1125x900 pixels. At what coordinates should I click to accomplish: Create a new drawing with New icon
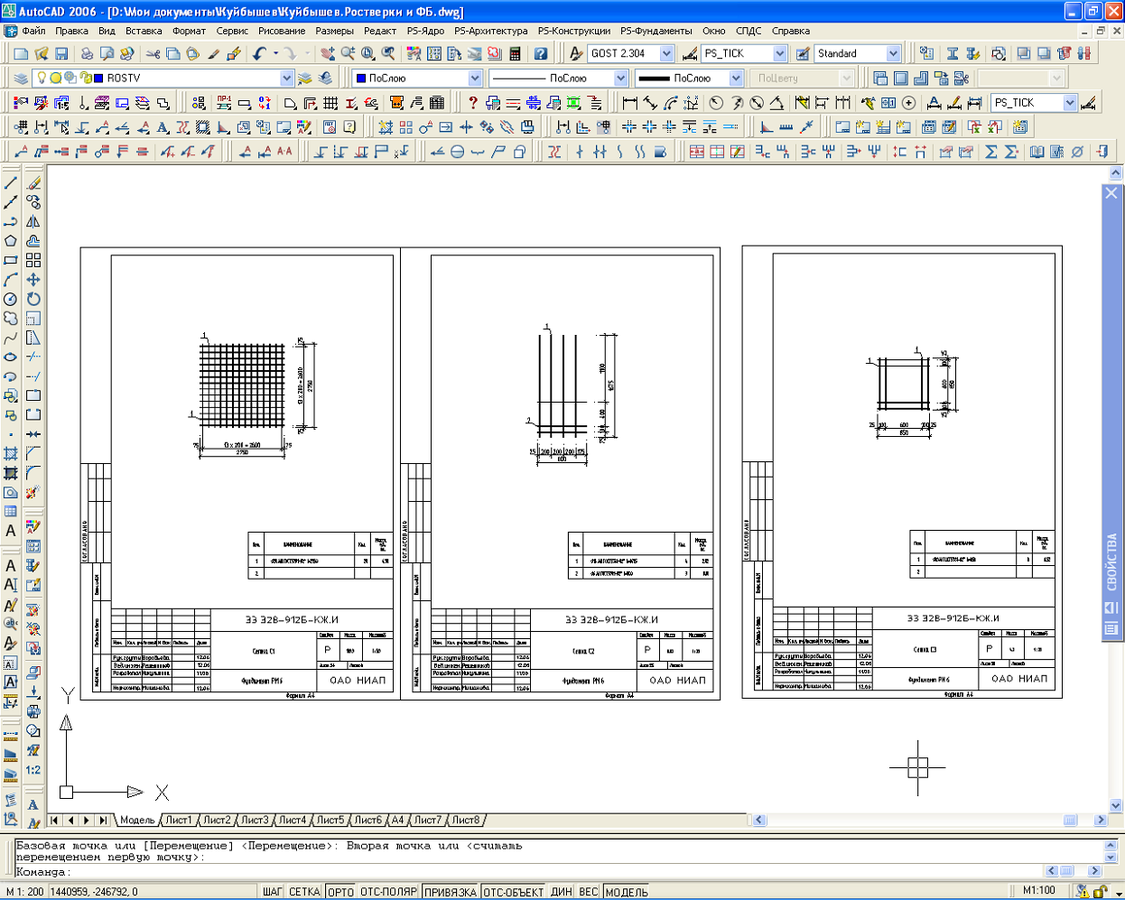point(21,54)
